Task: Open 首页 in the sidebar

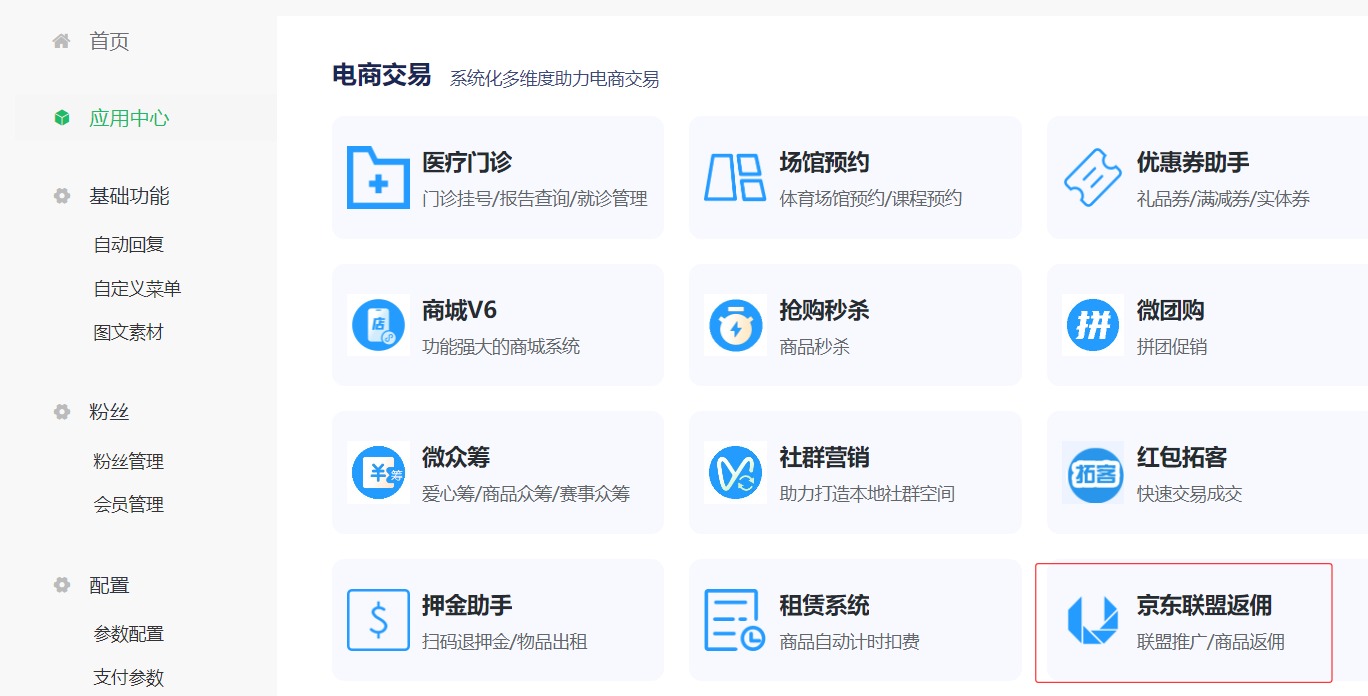Action: pyautogui.click(x=109, y=41)
